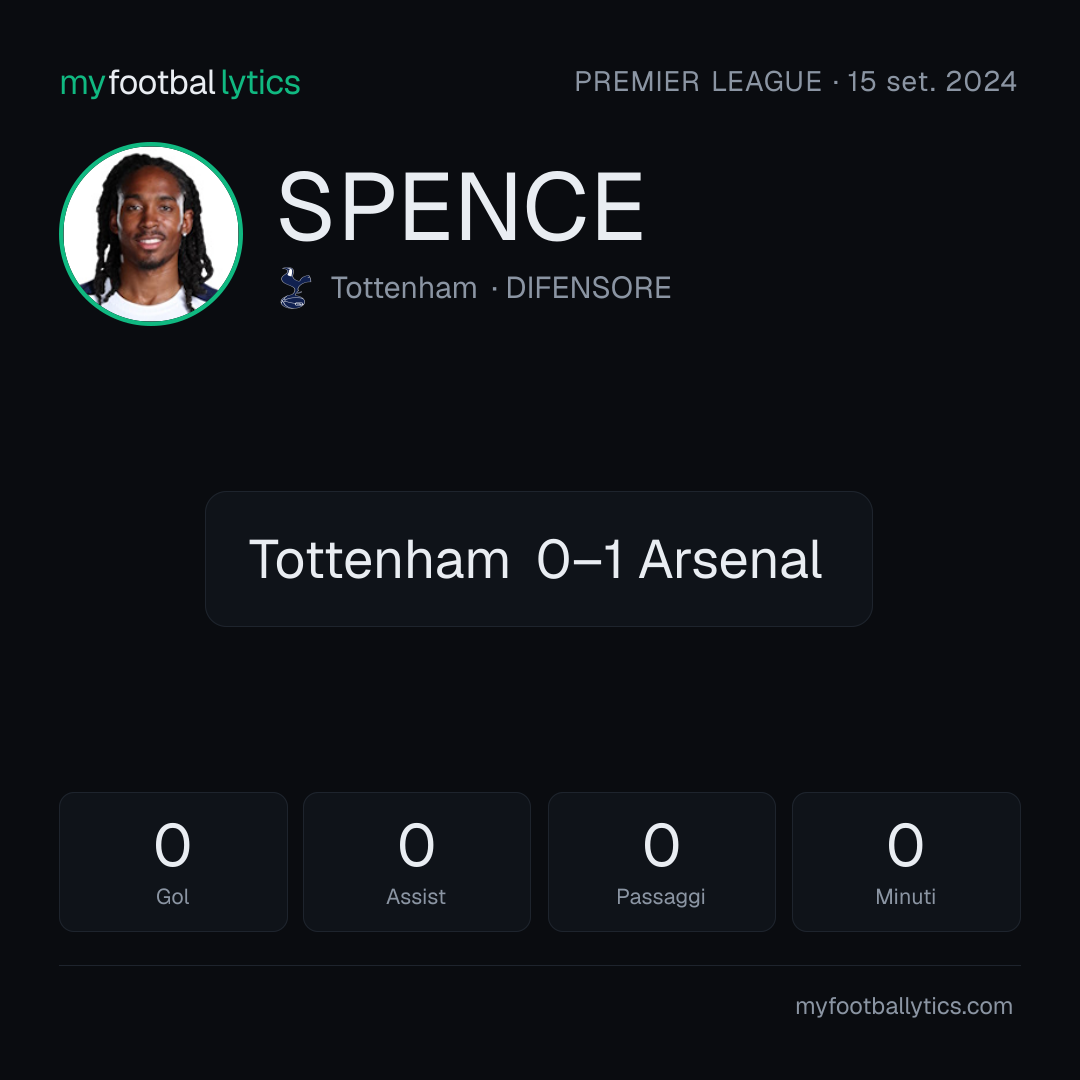Click the zero value above Minuti

(905, 845)
